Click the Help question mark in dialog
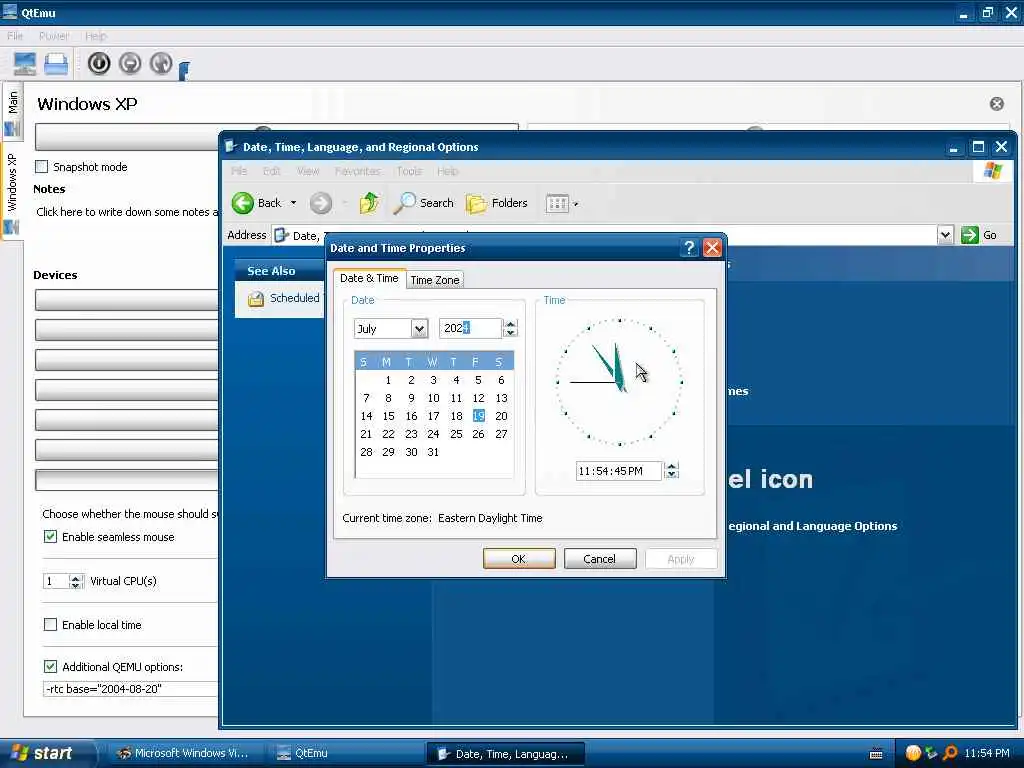 pyautogui.click(x=689, y=248)
